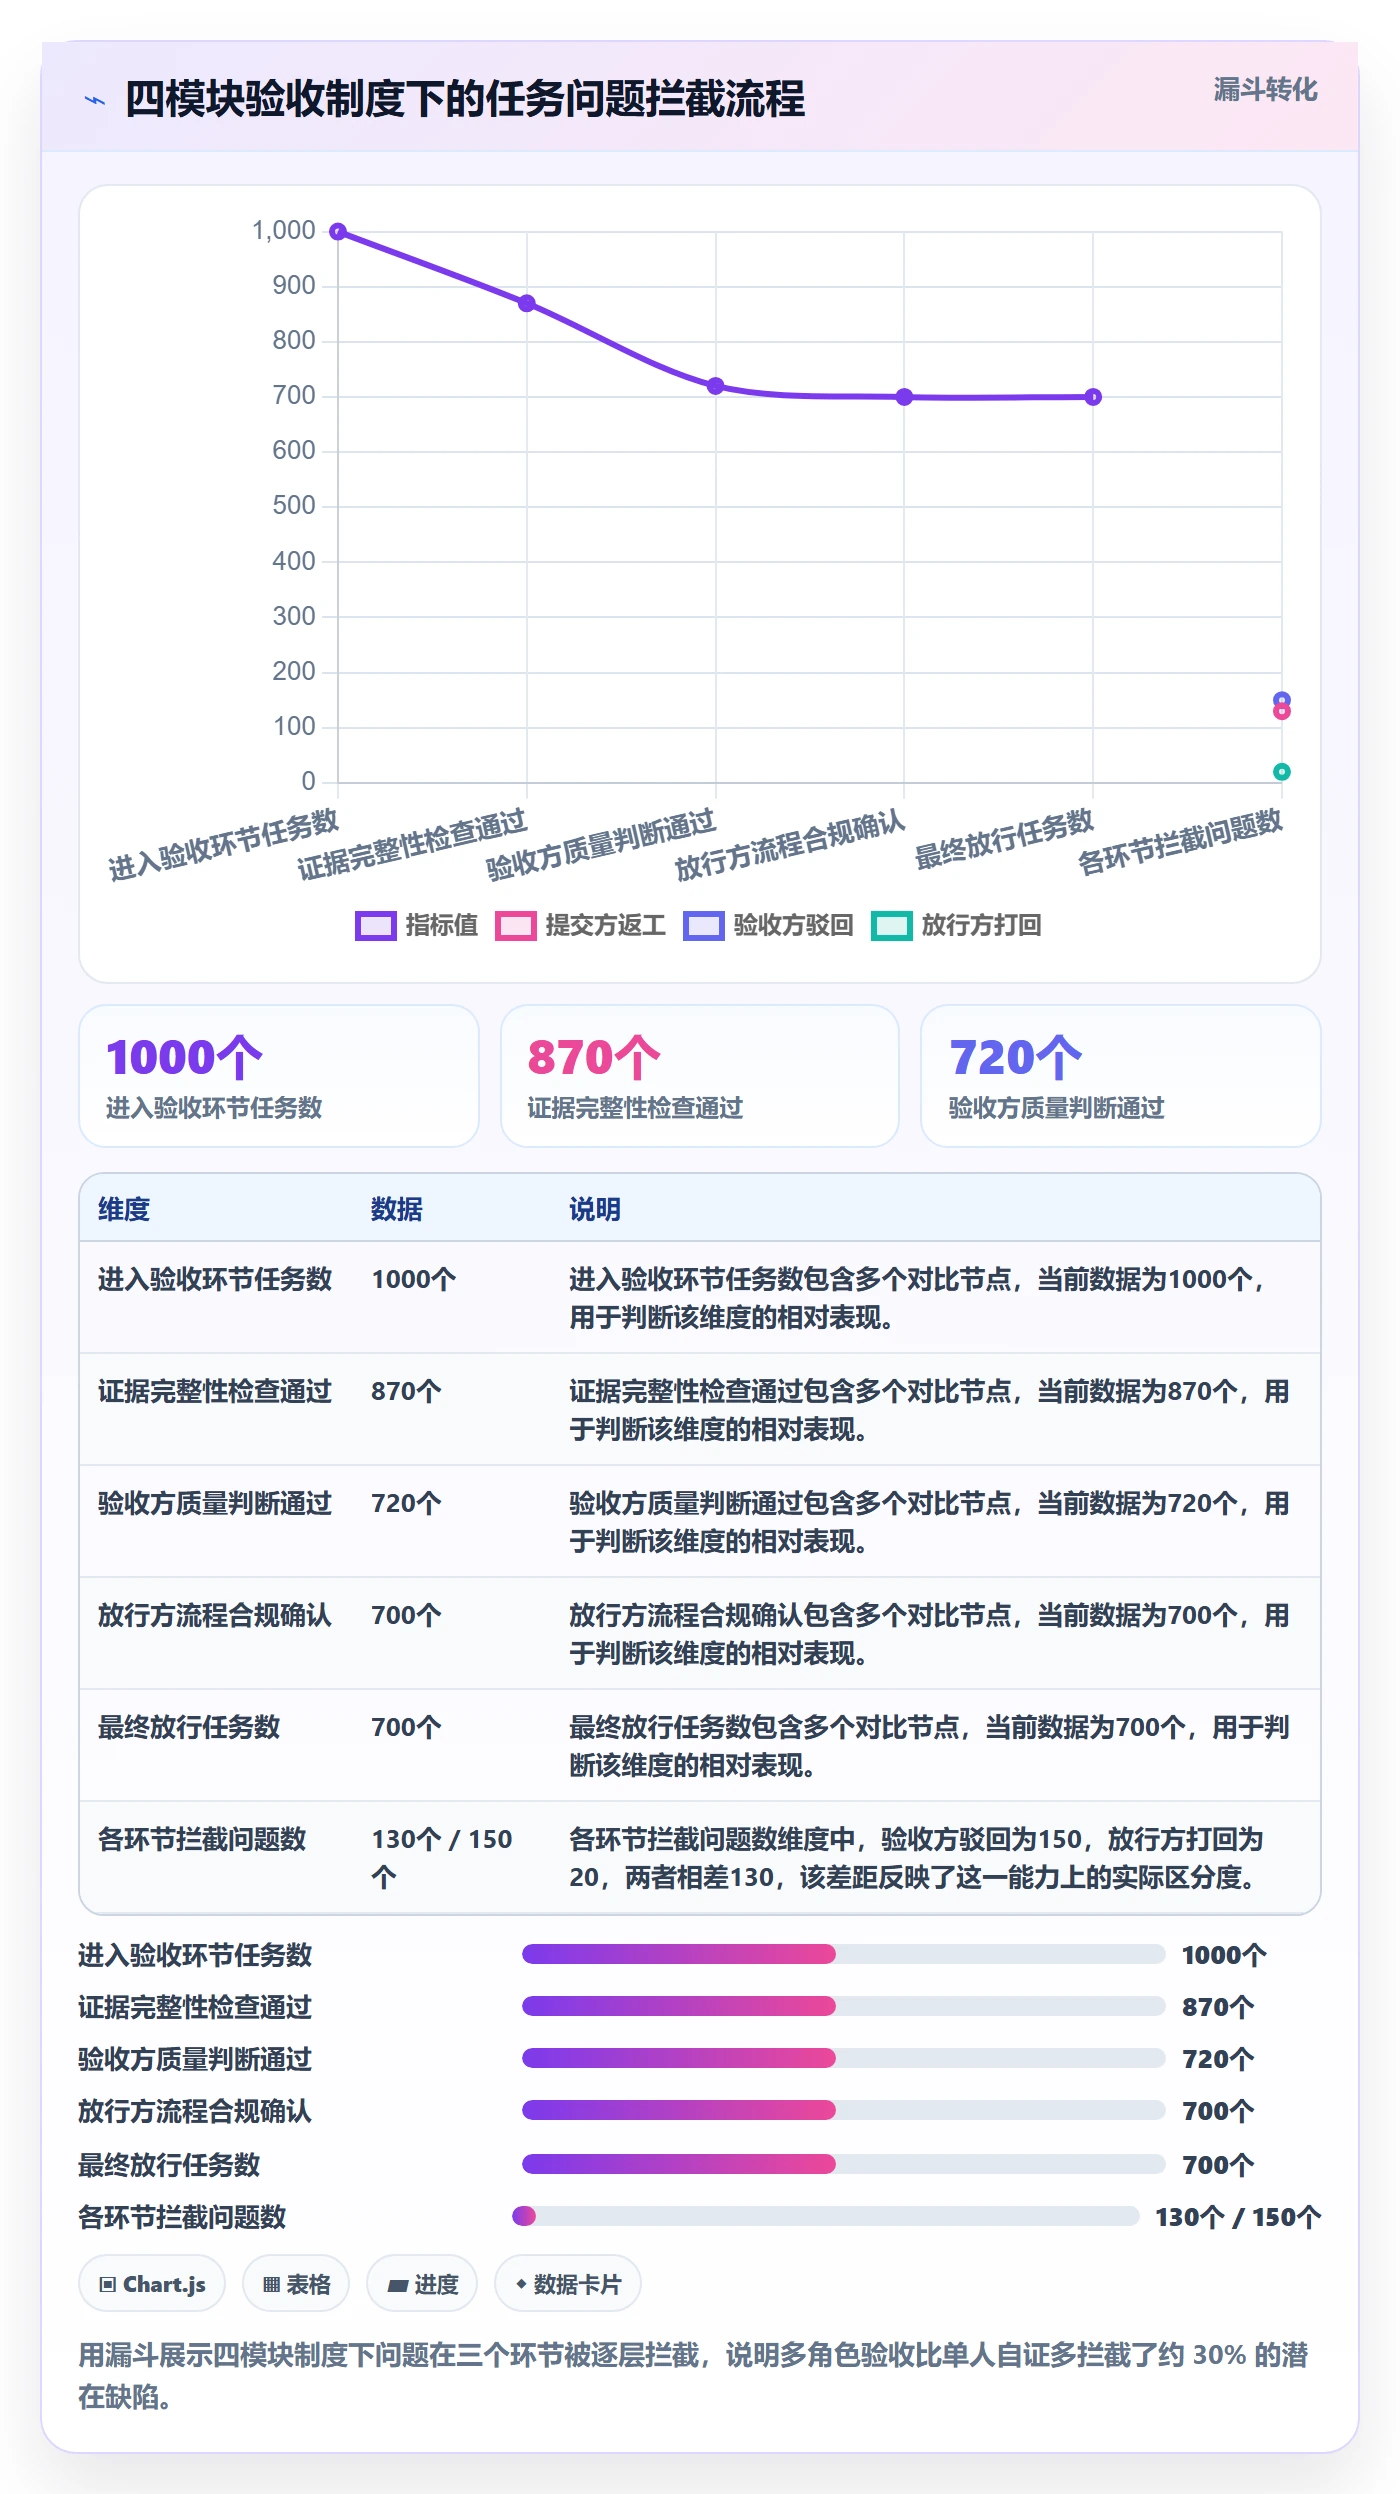
Task: Click the teal 放行方打回 chart point
Action: point(1282,772)
